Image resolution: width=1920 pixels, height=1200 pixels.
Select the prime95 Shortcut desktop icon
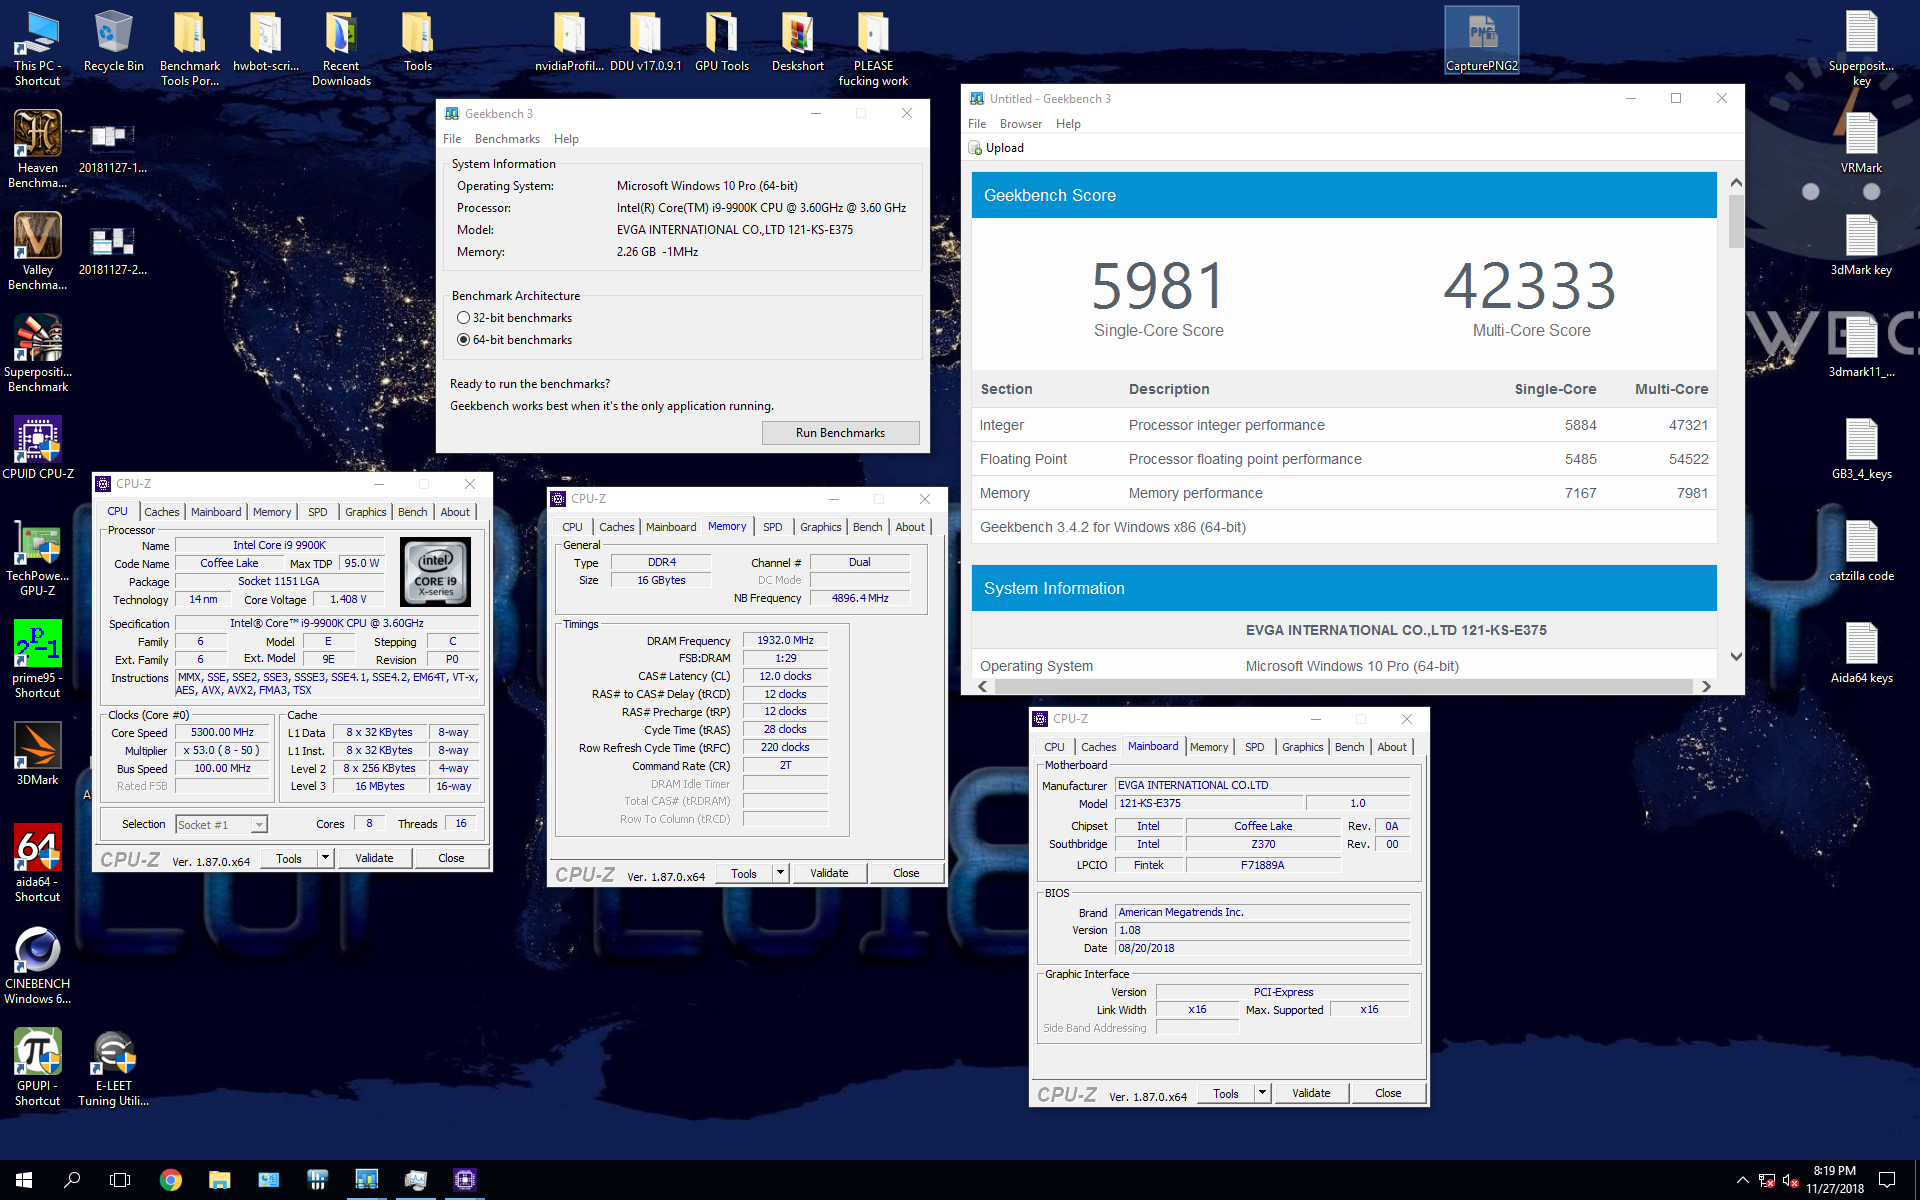[38, 658]
